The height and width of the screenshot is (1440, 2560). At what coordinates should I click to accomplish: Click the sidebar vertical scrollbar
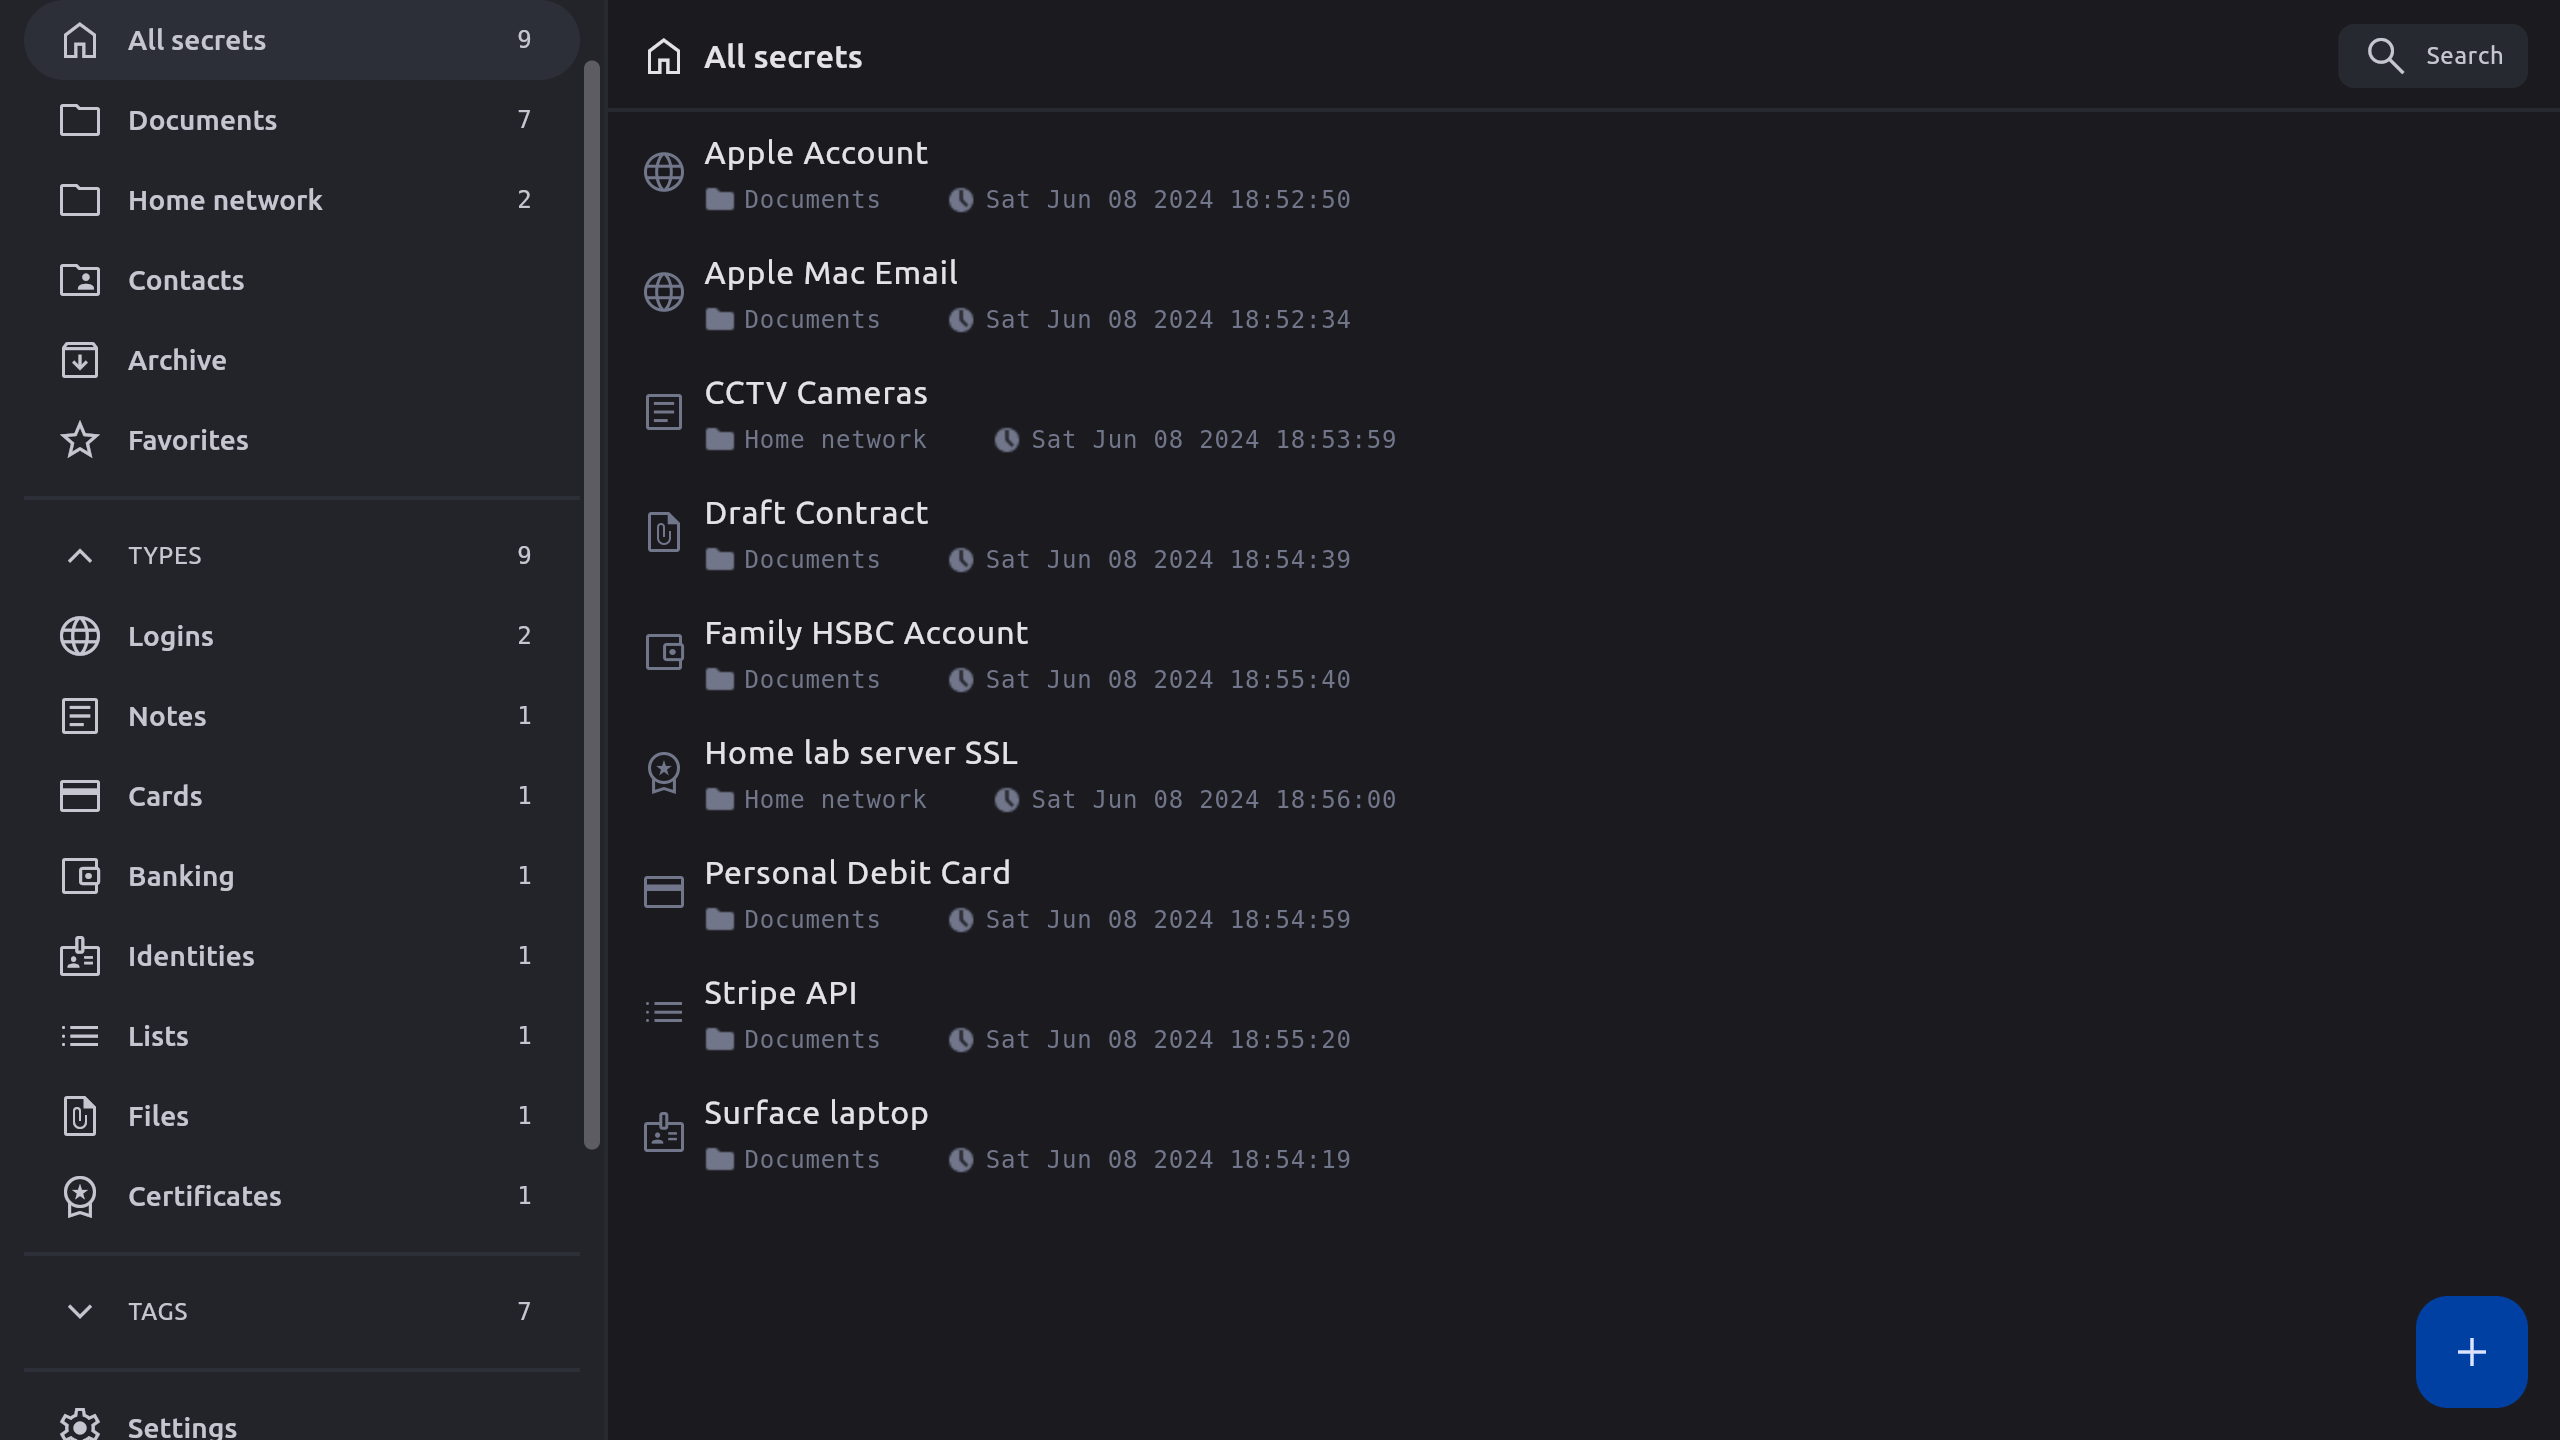tap(592, 600)
